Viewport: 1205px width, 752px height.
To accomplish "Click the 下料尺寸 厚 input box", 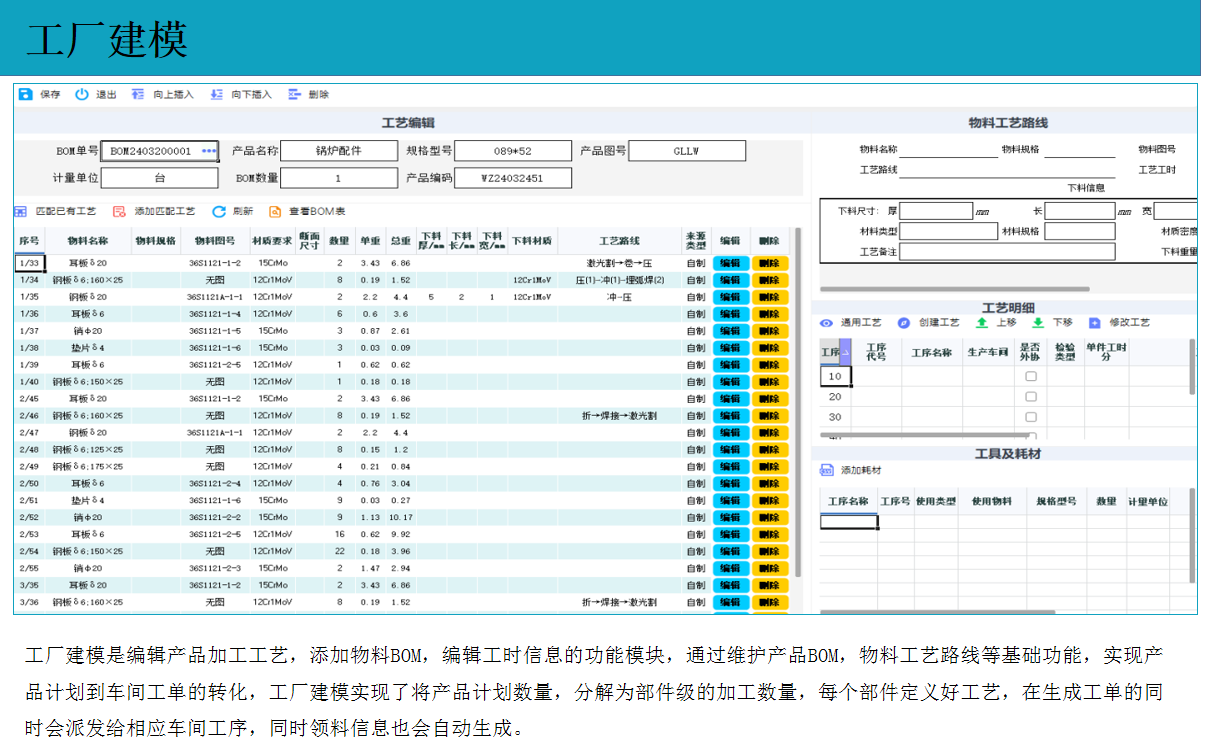I will coord(936,211).
